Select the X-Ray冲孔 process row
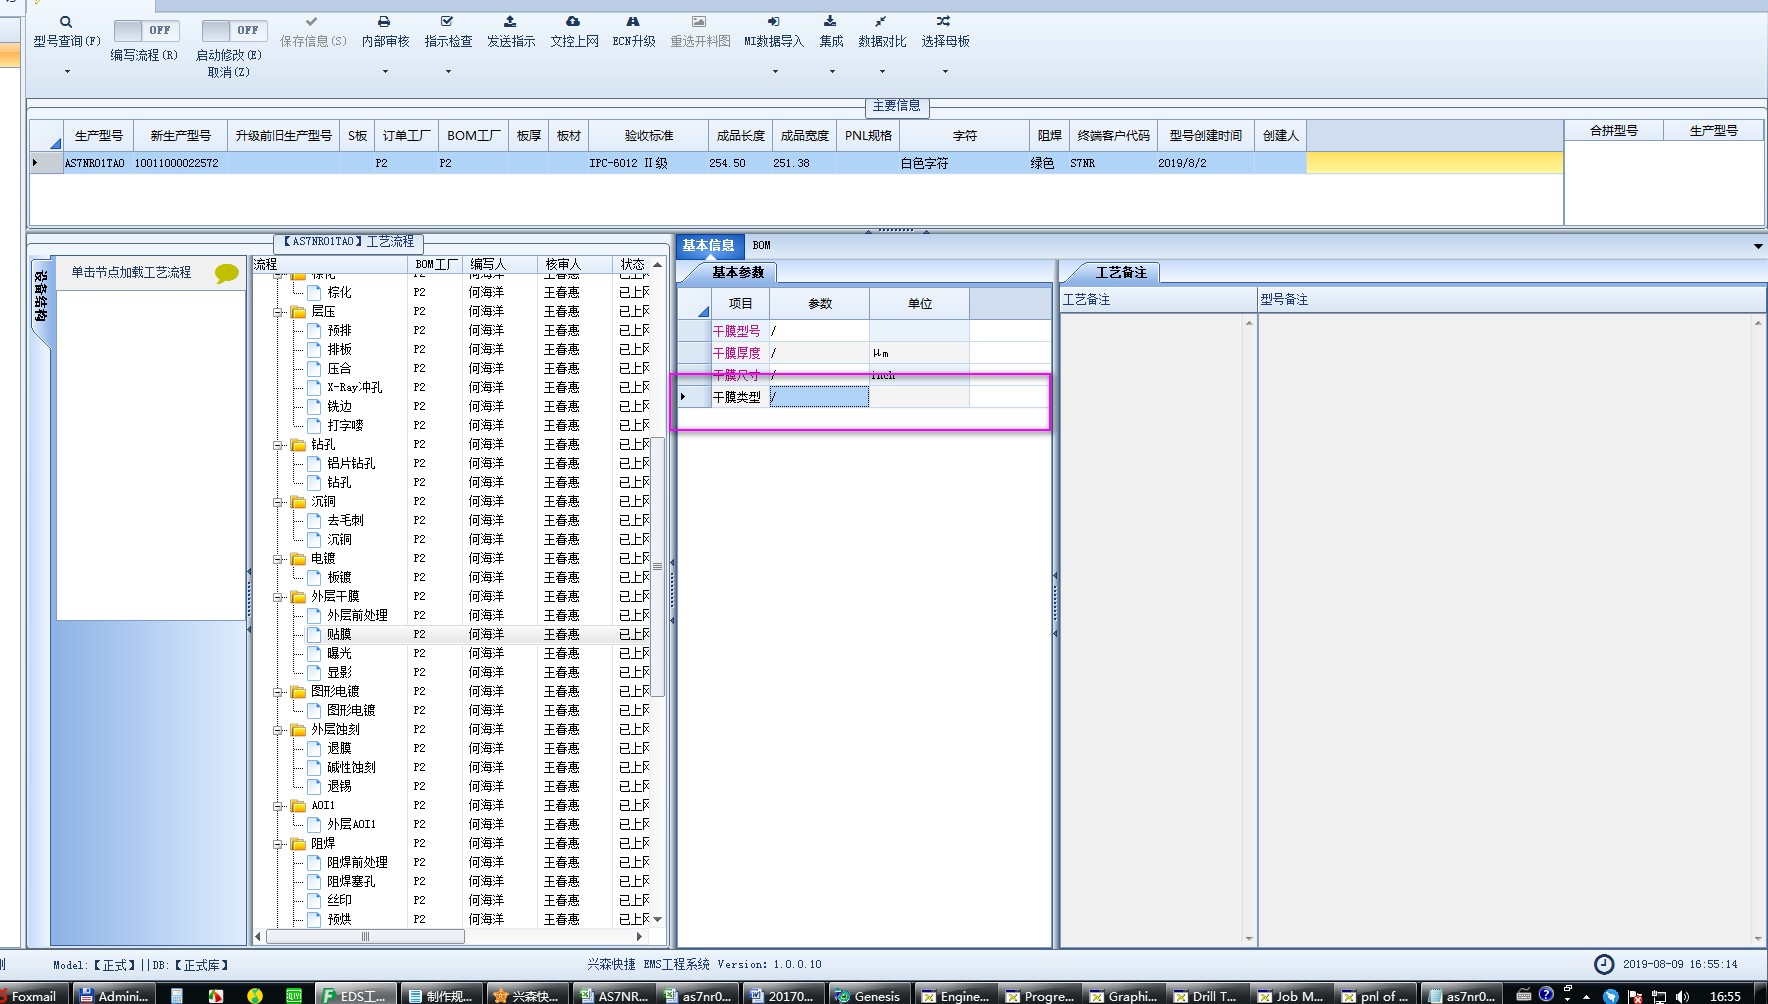This screenshot has width=1768, height=1004. (x=453, y=388)
